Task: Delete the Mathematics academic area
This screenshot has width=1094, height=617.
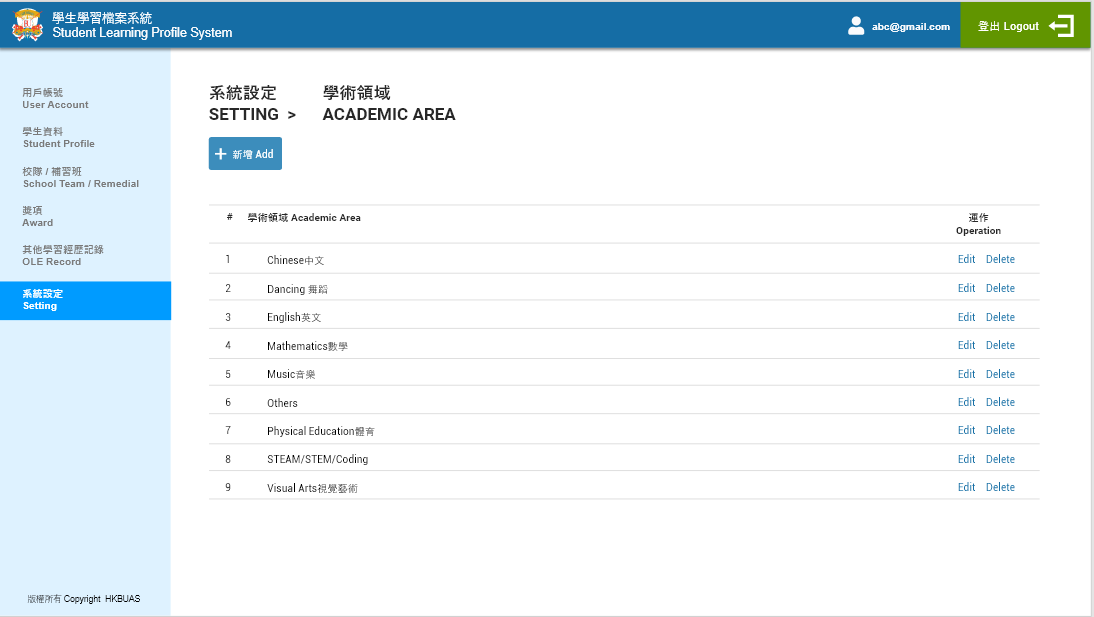Action: click(1000, 345)
